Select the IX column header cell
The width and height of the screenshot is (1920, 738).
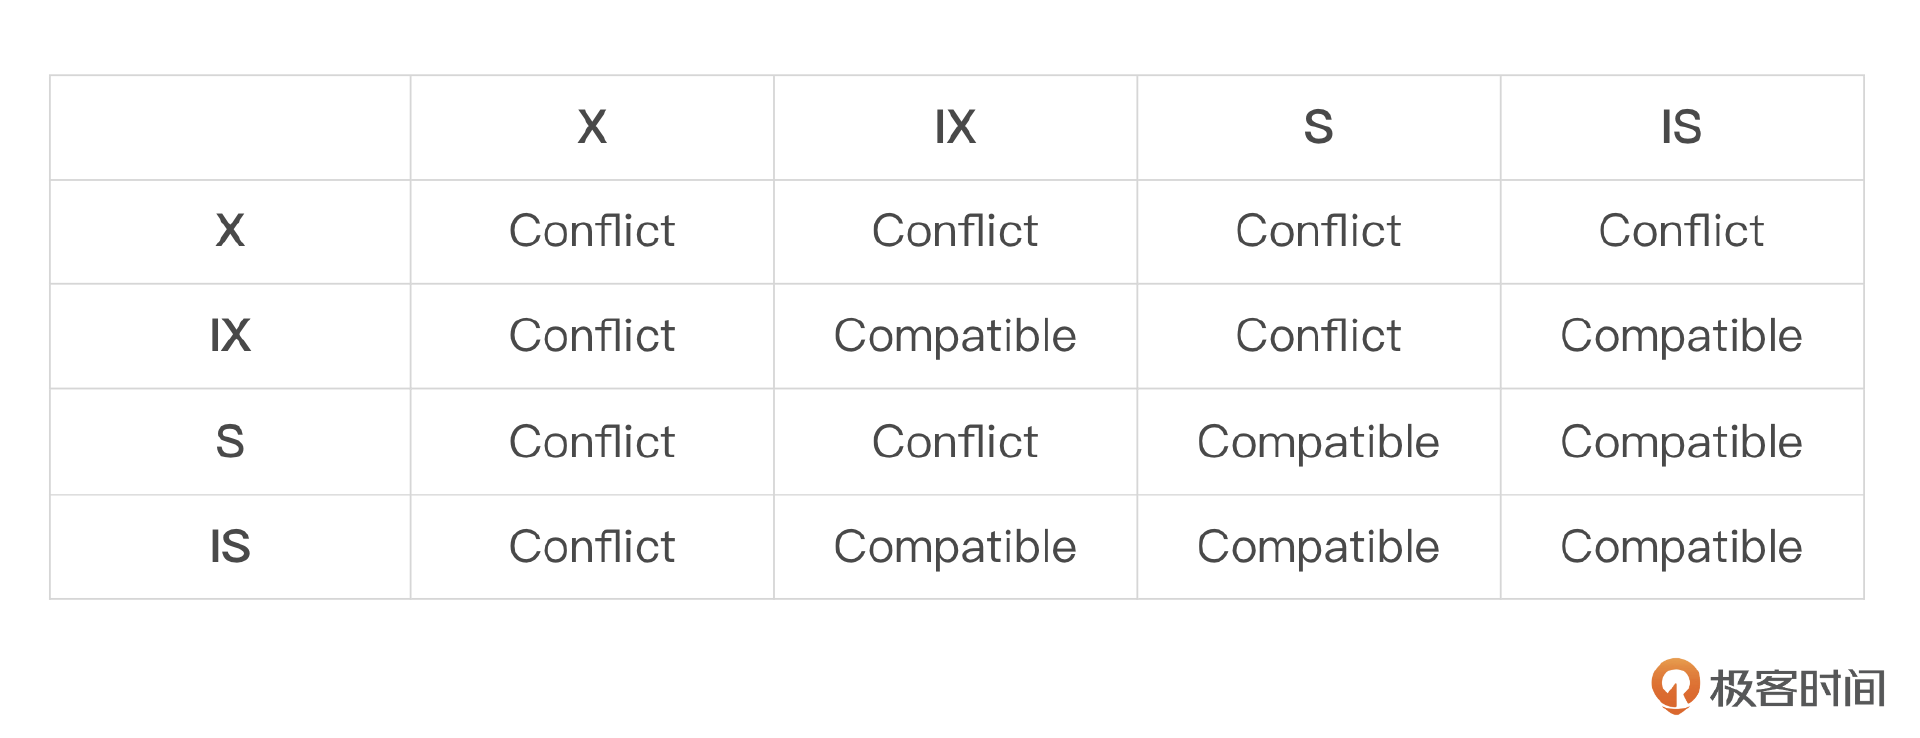coord(955,128)
